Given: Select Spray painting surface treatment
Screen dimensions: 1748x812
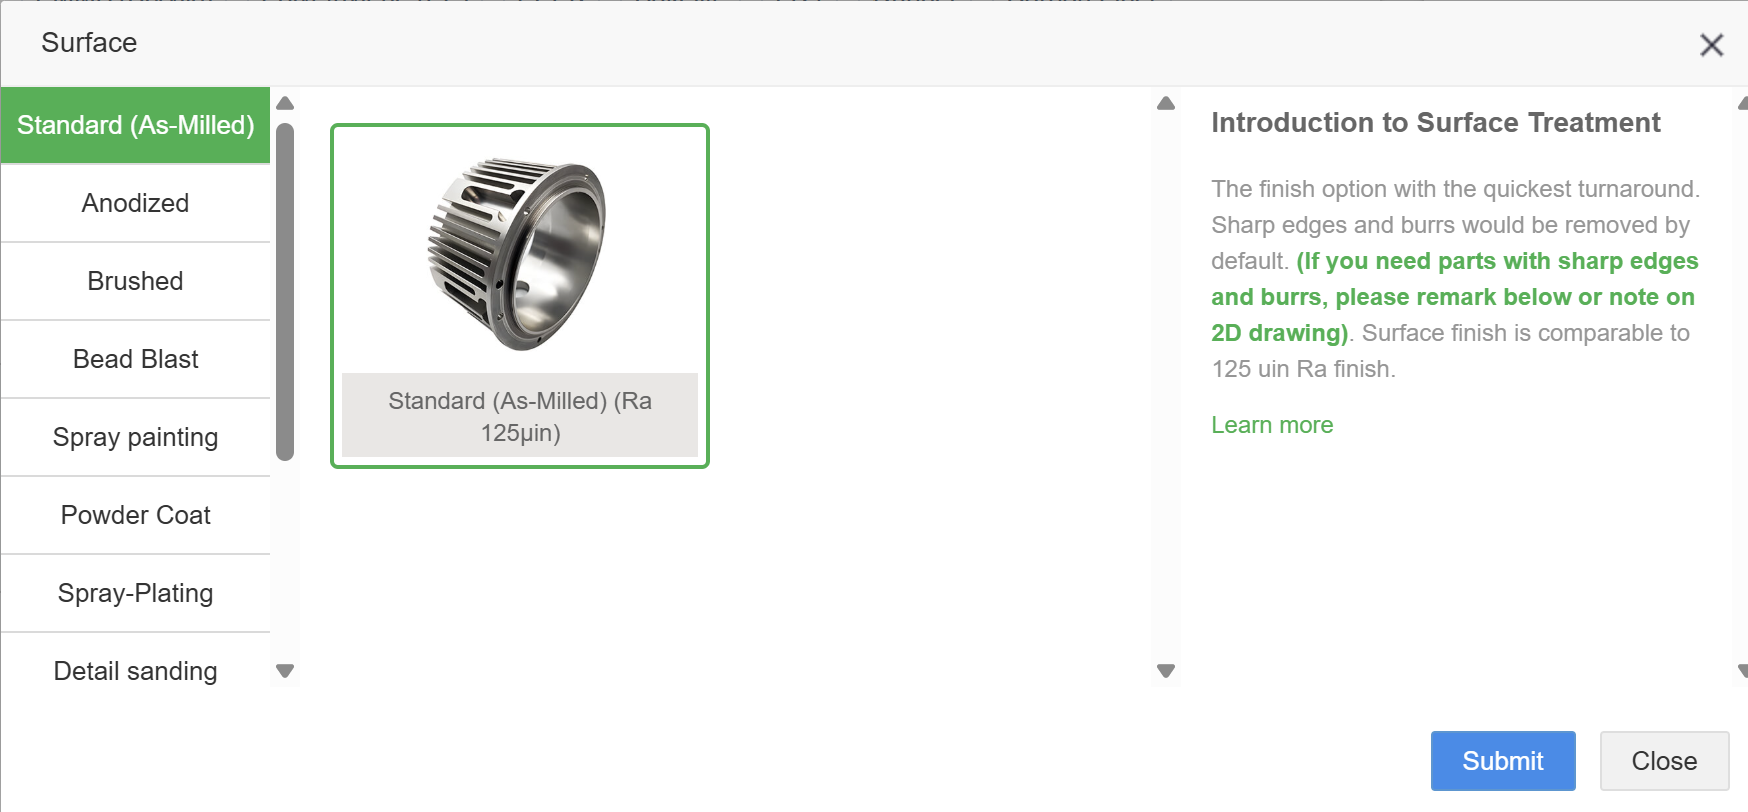Looking at the screenshot, I should [x=135, y=437].
